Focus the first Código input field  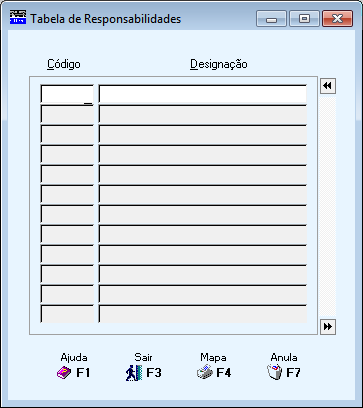[x=67, y=94]
